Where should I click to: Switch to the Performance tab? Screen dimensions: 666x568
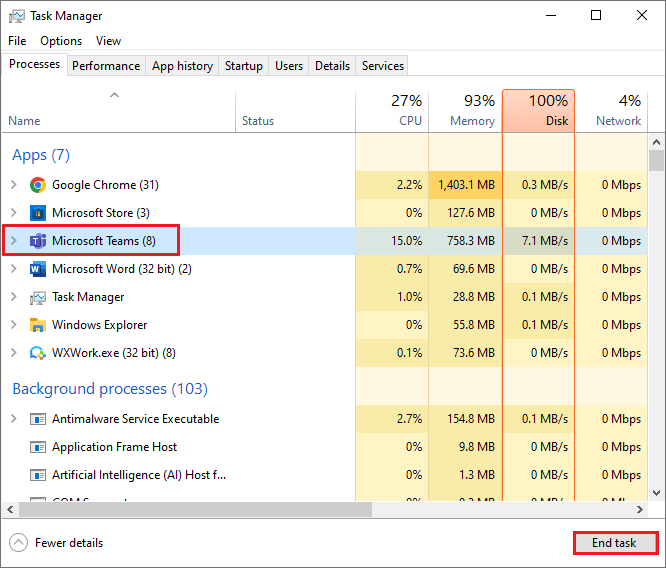(x=106, y=66)
